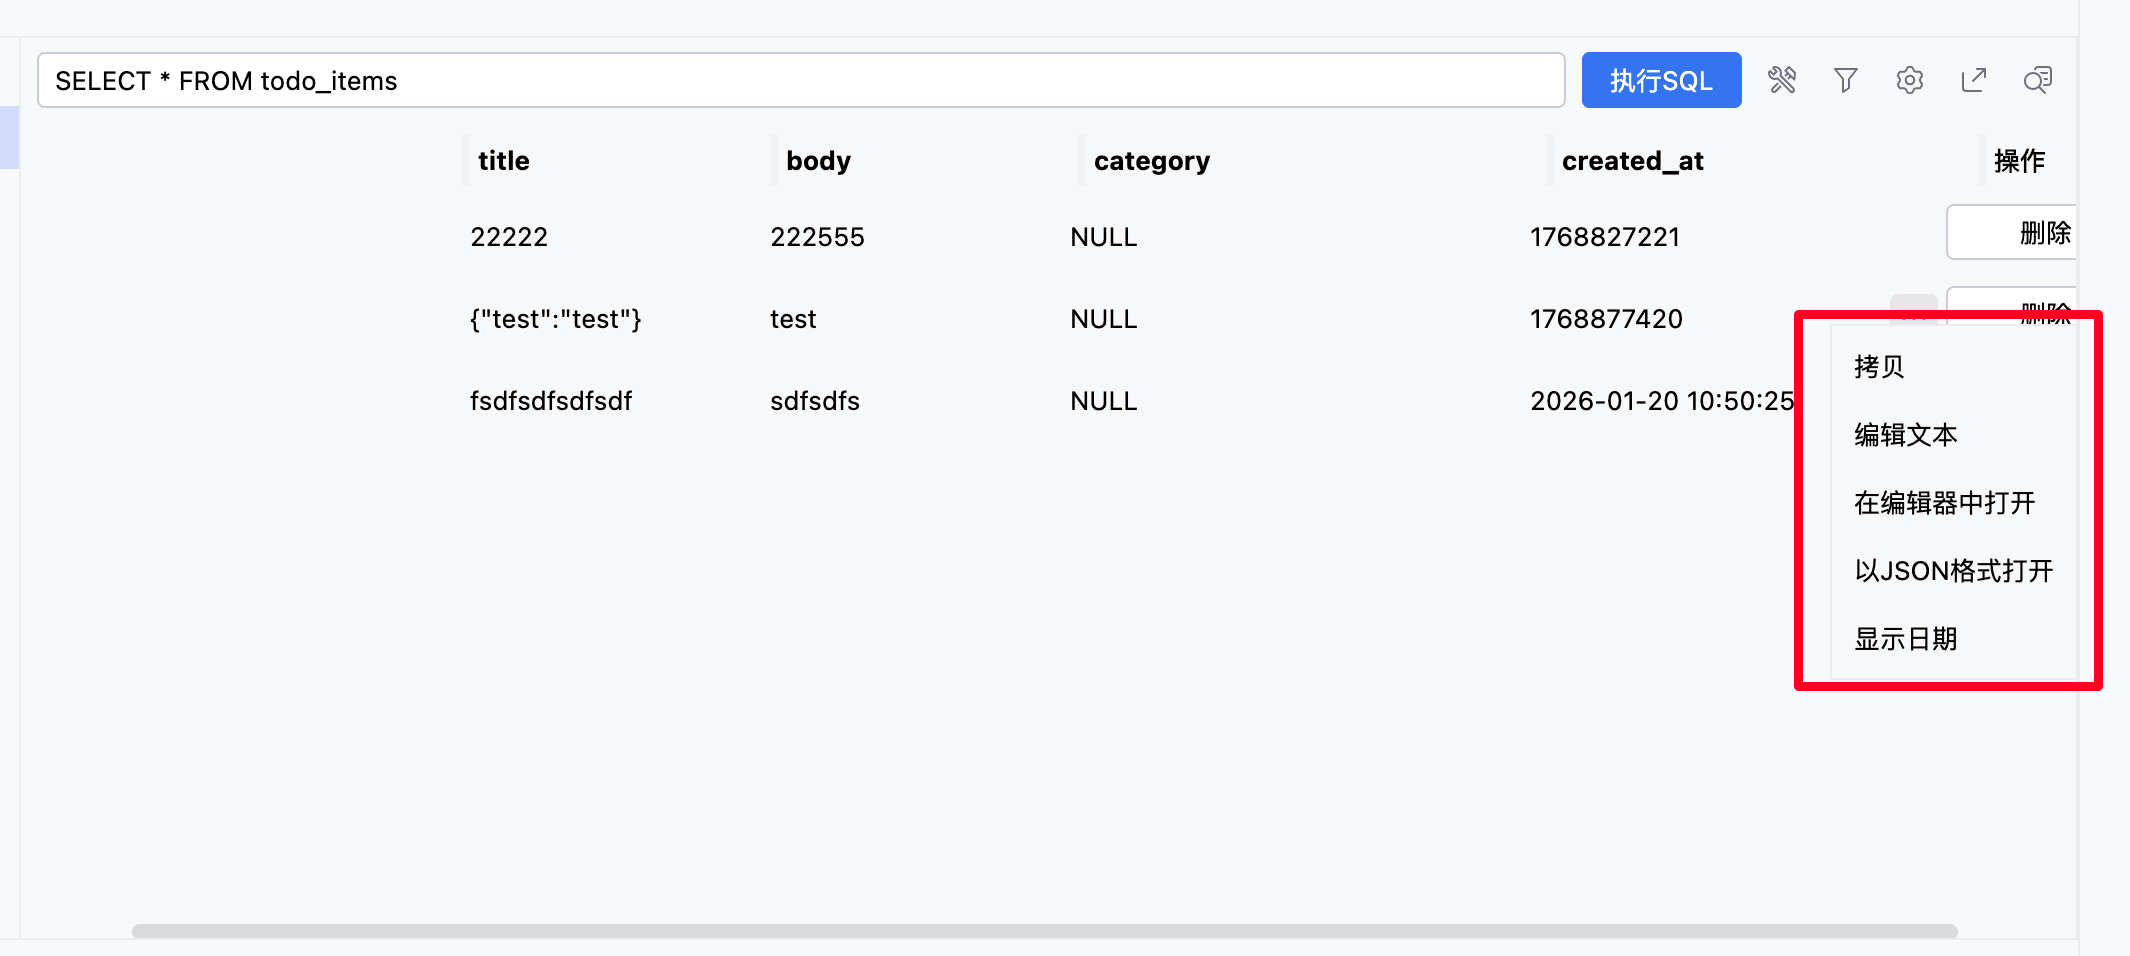Image resolution: width=2130 pixels, height=956 pixels.
Task: Click 显示日期 in the context menu
Action: 1906,639
